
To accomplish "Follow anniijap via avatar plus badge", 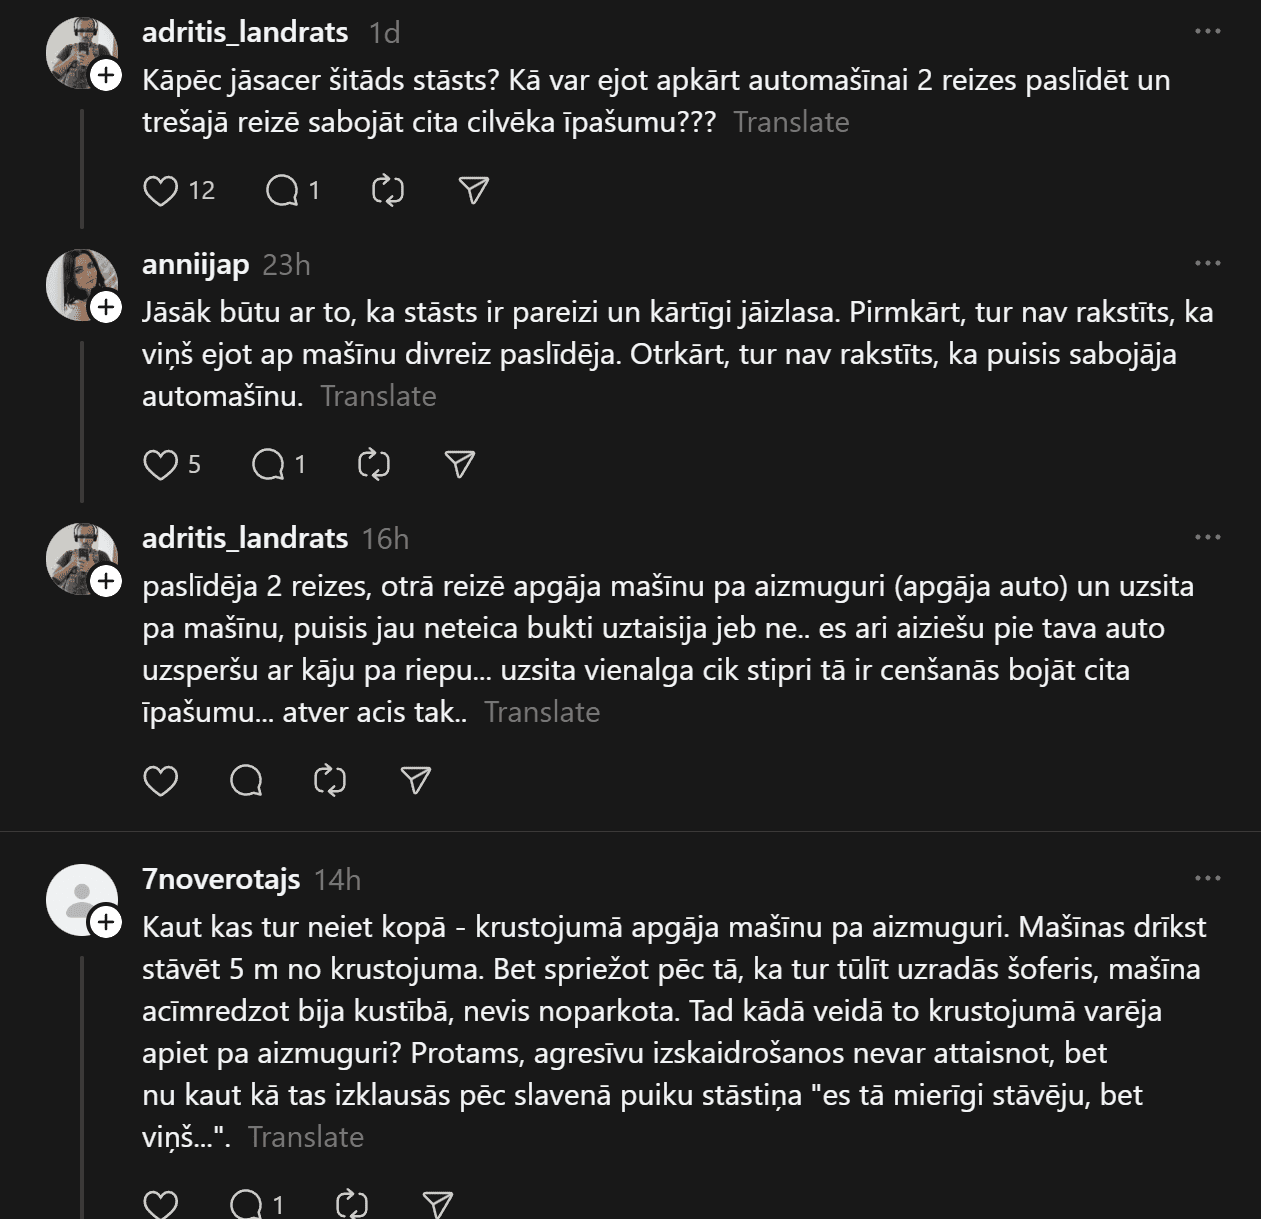I will pos(106,307).
